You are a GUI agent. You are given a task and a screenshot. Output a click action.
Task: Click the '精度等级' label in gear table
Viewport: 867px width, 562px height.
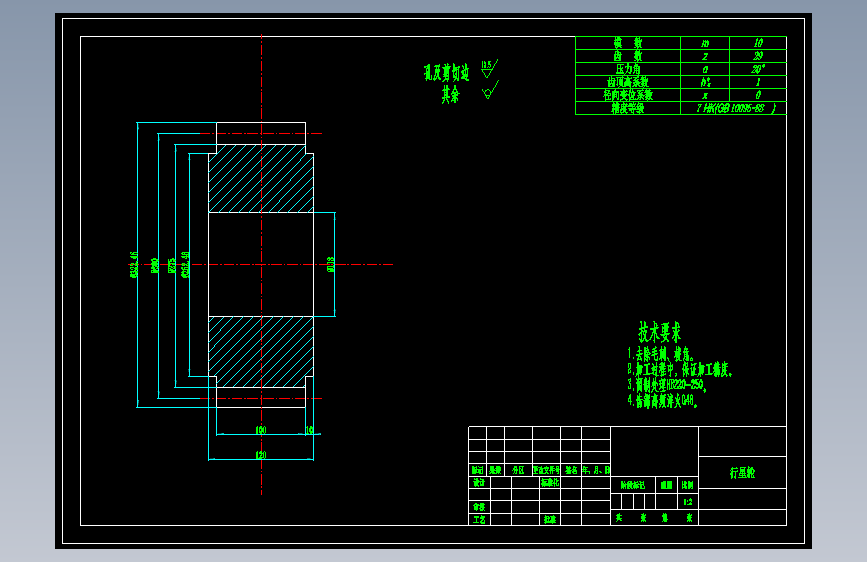point(628,108)
